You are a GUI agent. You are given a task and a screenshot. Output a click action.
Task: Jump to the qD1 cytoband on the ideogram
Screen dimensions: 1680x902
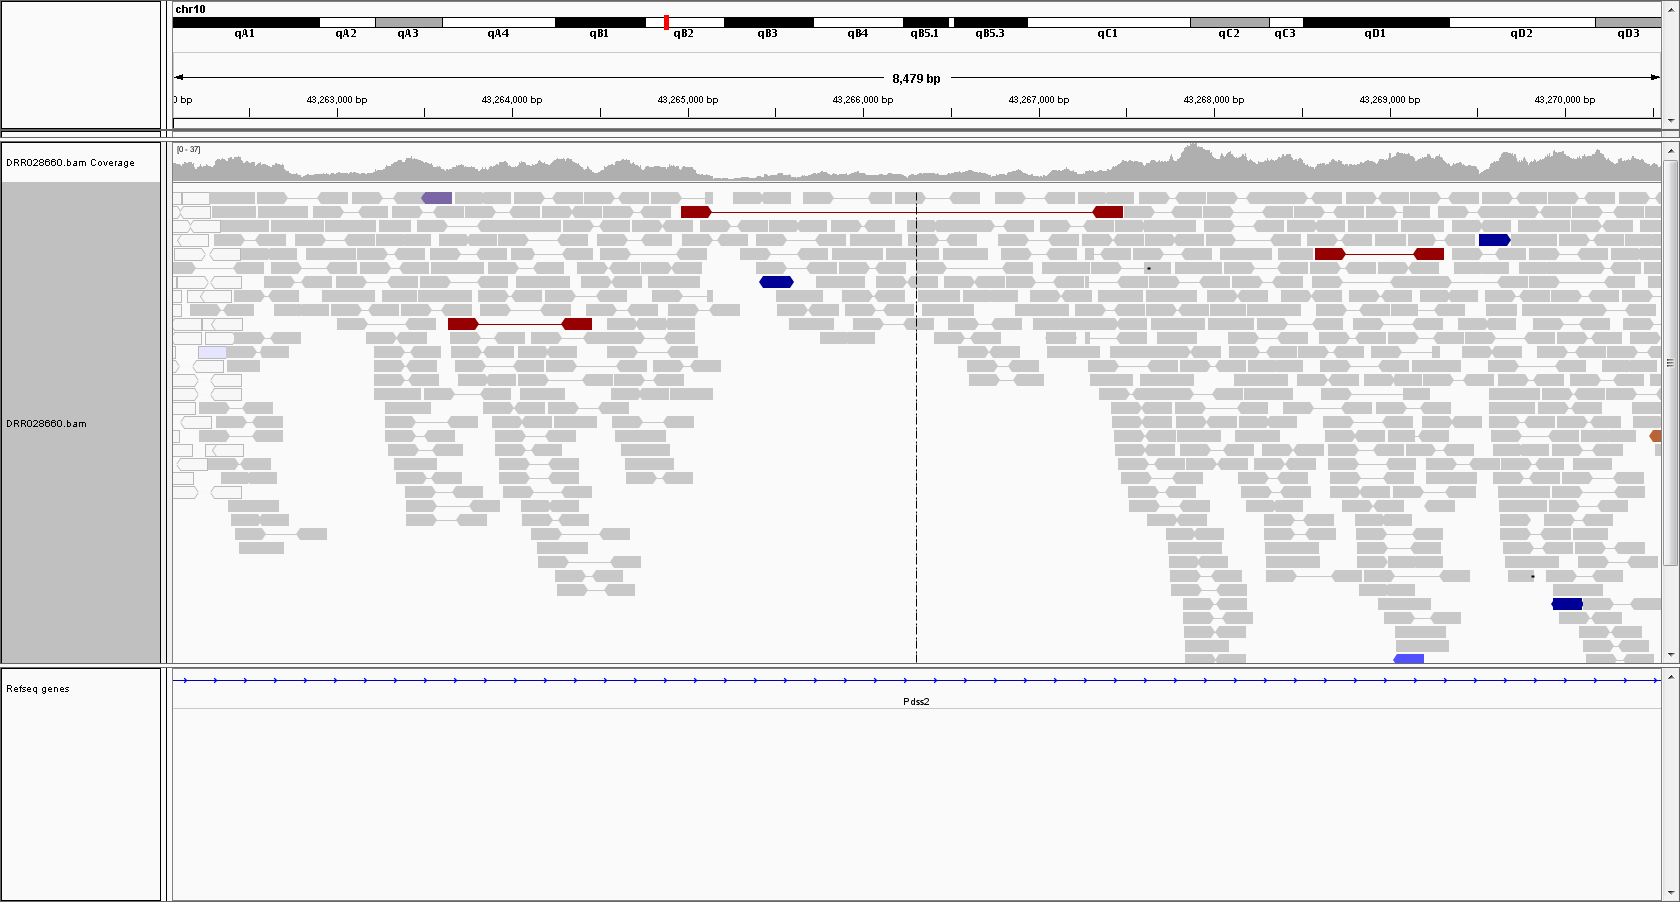point(1375,22)
